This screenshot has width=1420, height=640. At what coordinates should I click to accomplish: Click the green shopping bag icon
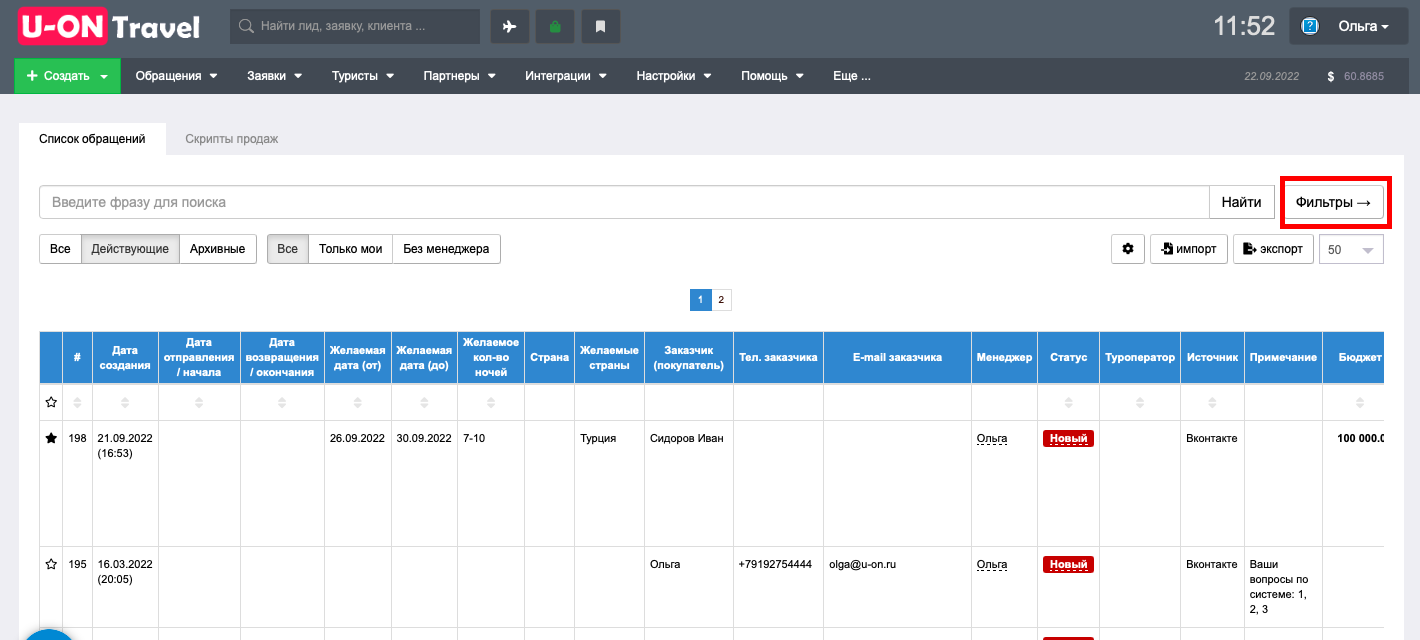click(x=555, y=27)
